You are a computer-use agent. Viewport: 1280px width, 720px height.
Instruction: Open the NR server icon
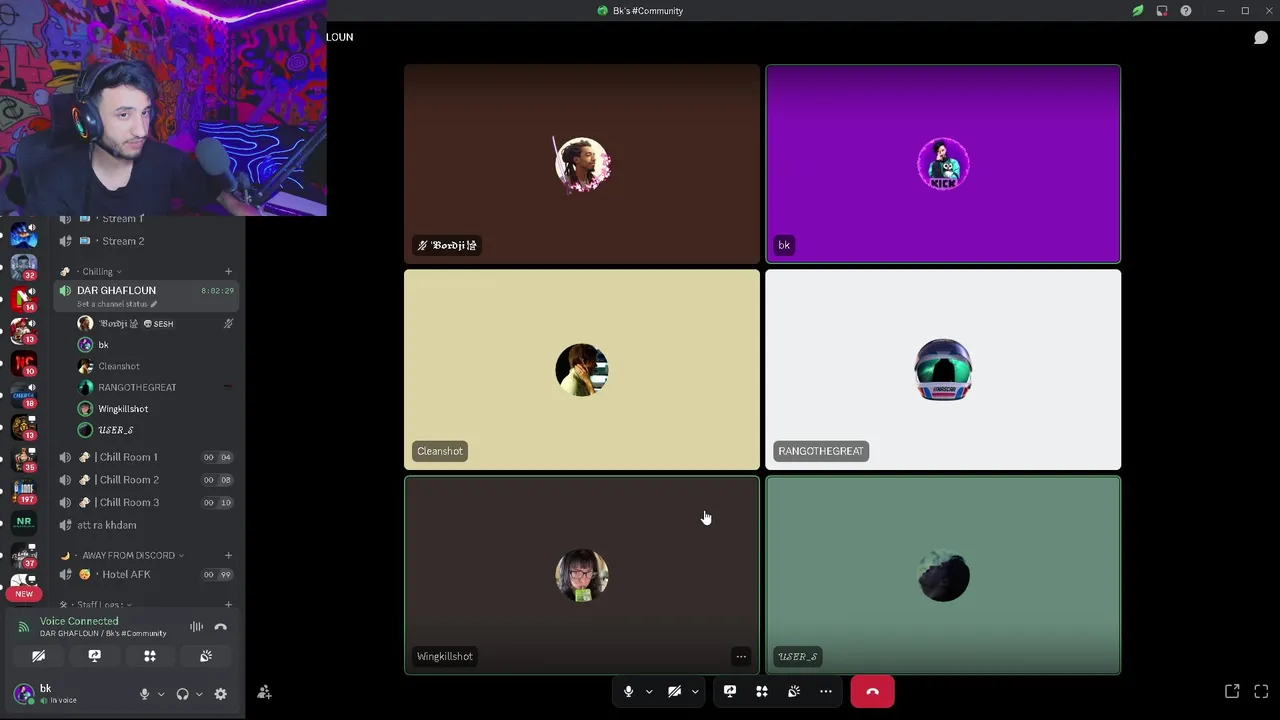tap(24, 521)
